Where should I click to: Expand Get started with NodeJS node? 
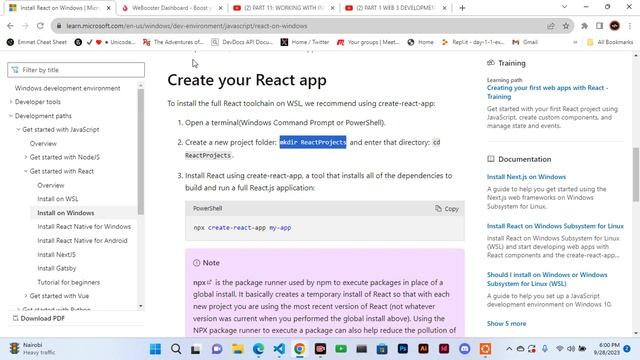(x=26, y=157)
